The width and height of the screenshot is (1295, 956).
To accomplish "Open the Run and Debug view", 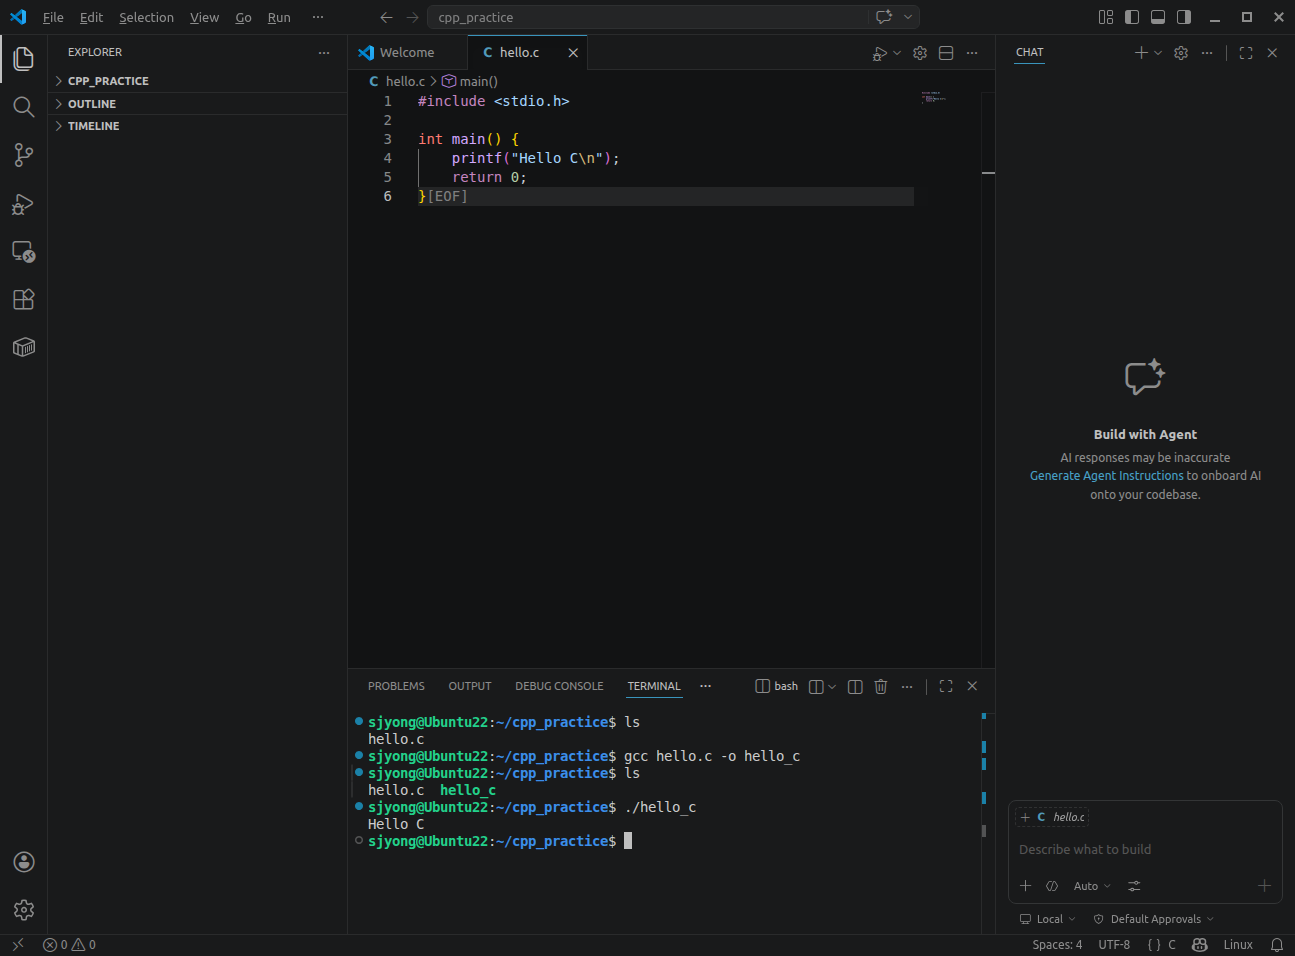I will 24,204.
